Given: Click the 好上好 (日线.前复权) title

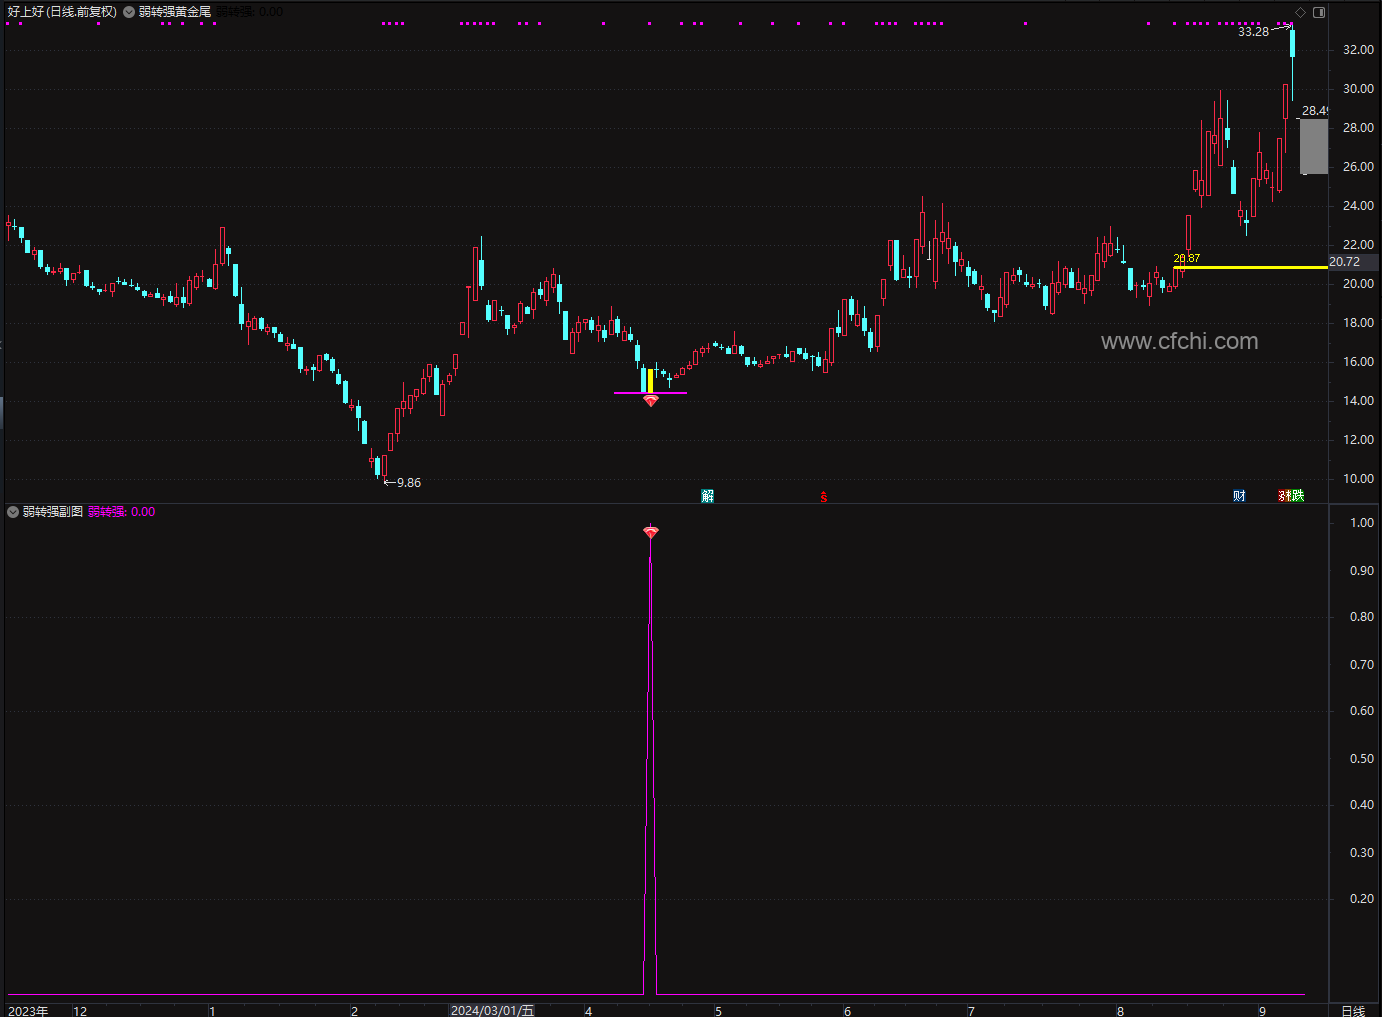Looking at the screenshot, I should 62,12.
